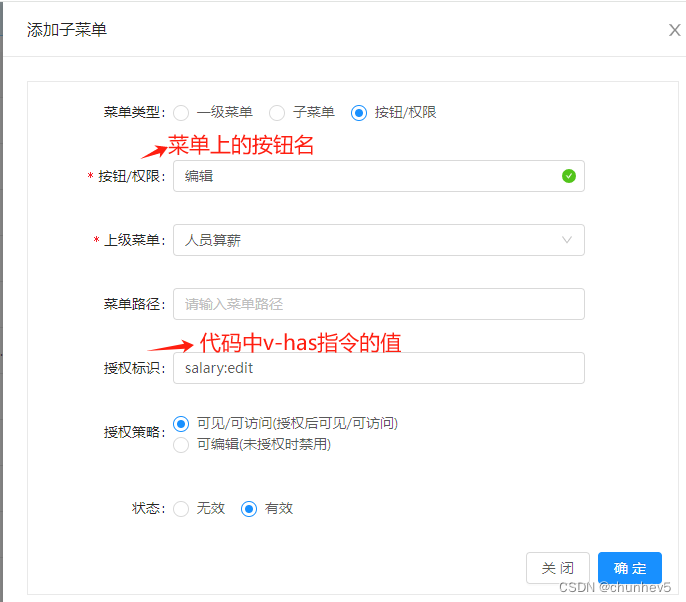Click the 授权标识 field containing salary:edit
The width and height of the screenshot is (686, 602).
[x=379, y=368]
